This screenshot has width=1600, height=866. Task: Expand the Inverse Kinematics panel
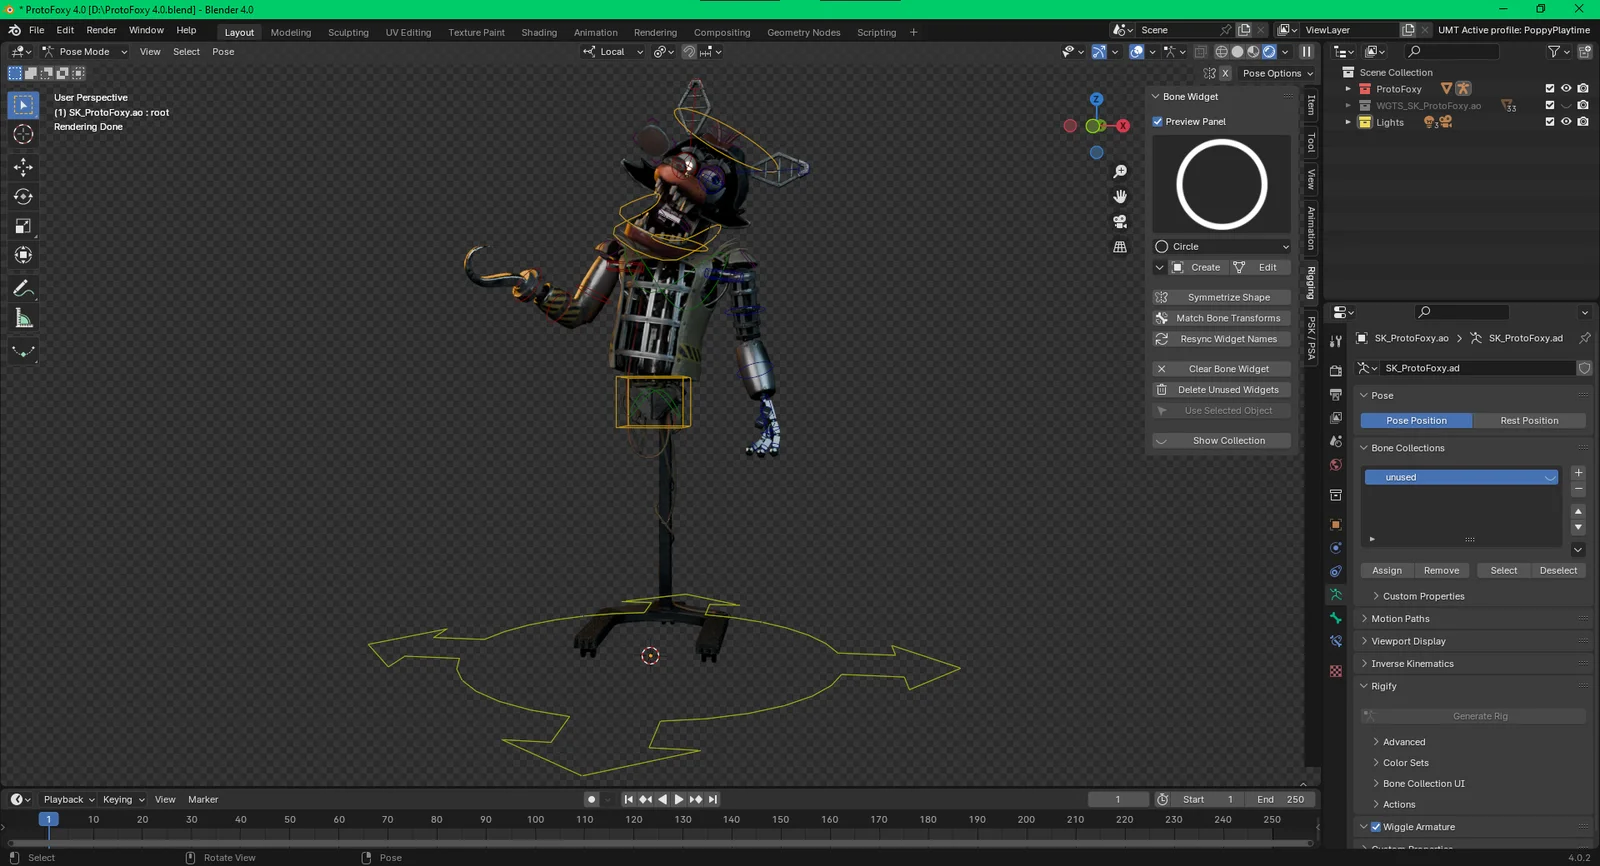(x=1412, y=664)
